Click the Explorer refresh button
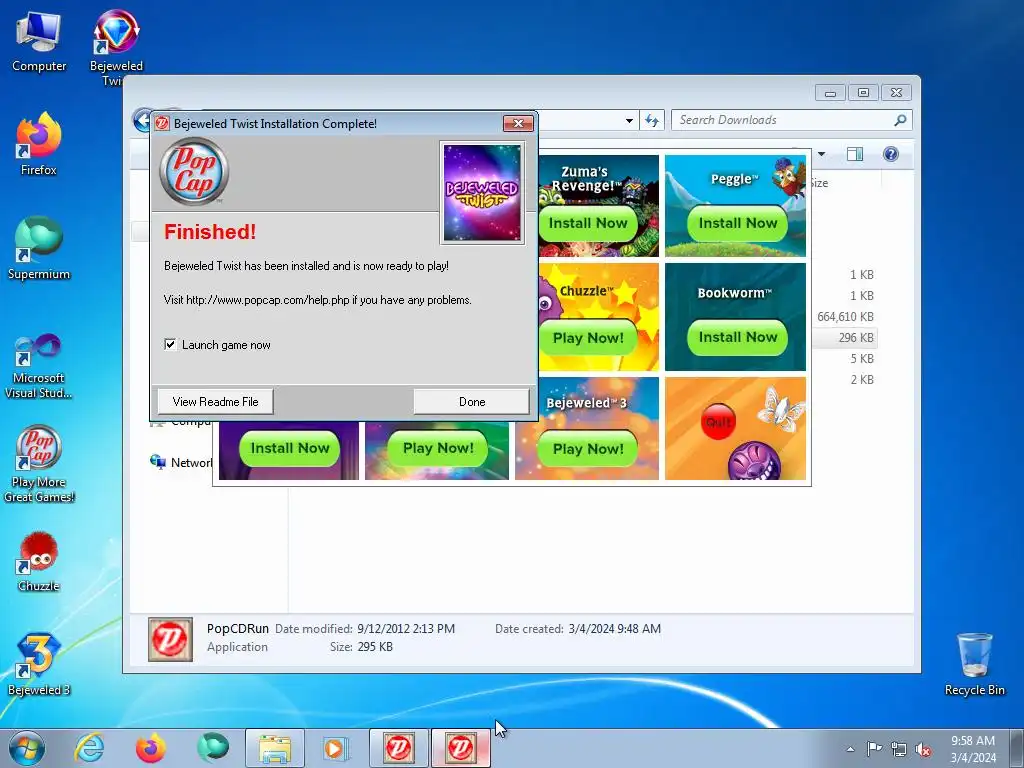Screen dimensions: 1024x768 [x=652, y=121]
